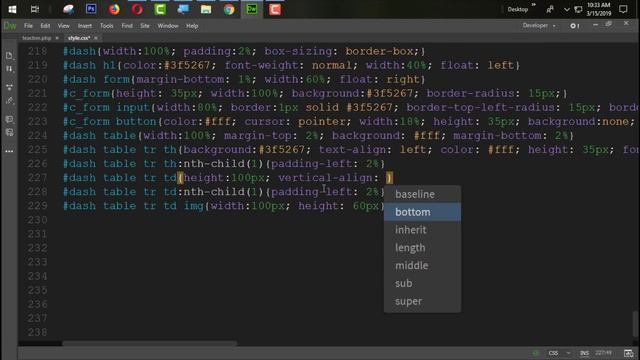Open the Developer workspace dropdown
The width and height of the screenshot is (640, 360).
pyautogui.click(x=539, y=26)
